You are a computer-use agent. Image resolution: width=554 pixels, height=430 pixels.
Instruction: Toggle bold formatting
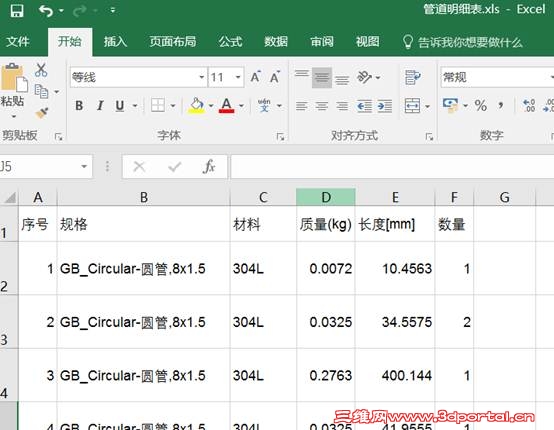[x=79, y=105]
